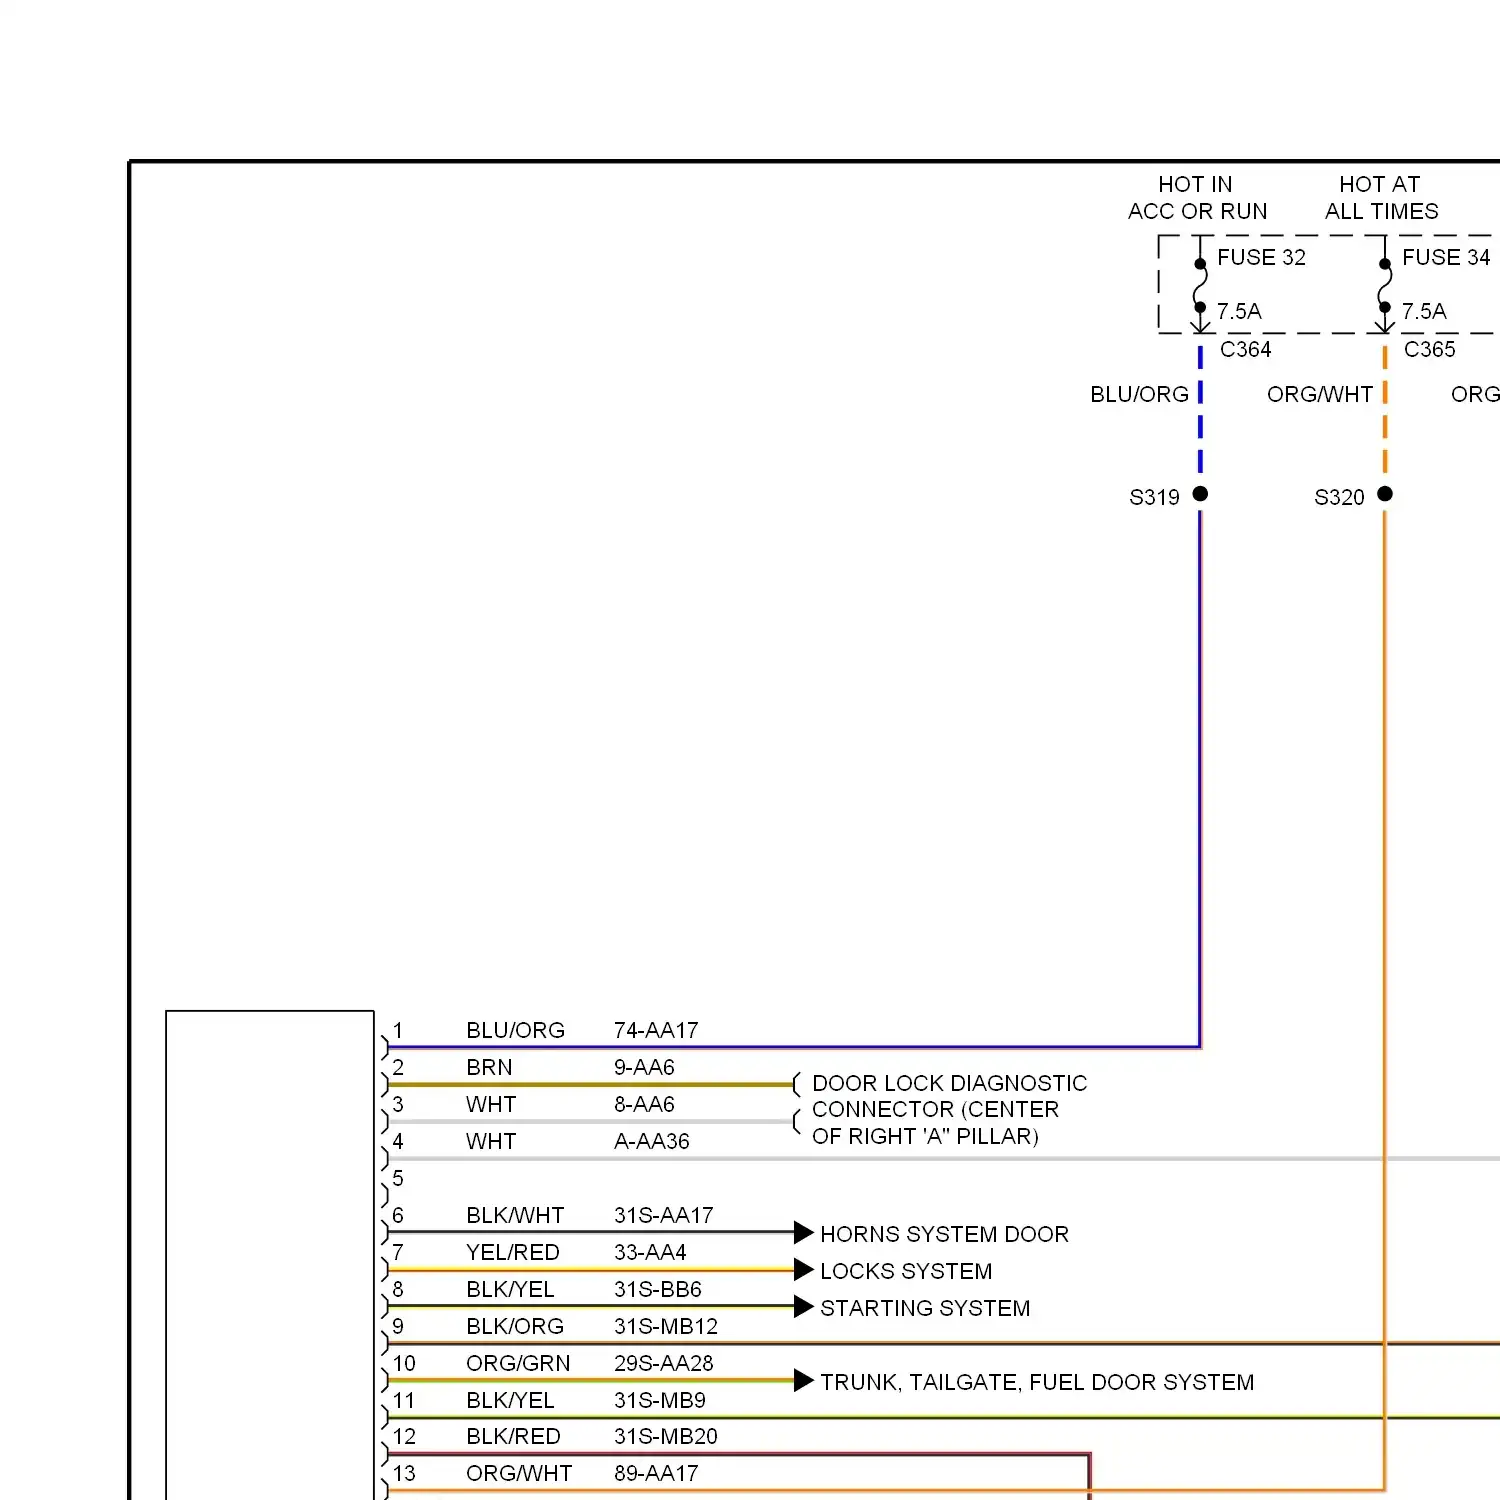Click the BLU/ORG label beside the dashed blue wire
Screen dimensions: 1500x1500
(1139, 394)
